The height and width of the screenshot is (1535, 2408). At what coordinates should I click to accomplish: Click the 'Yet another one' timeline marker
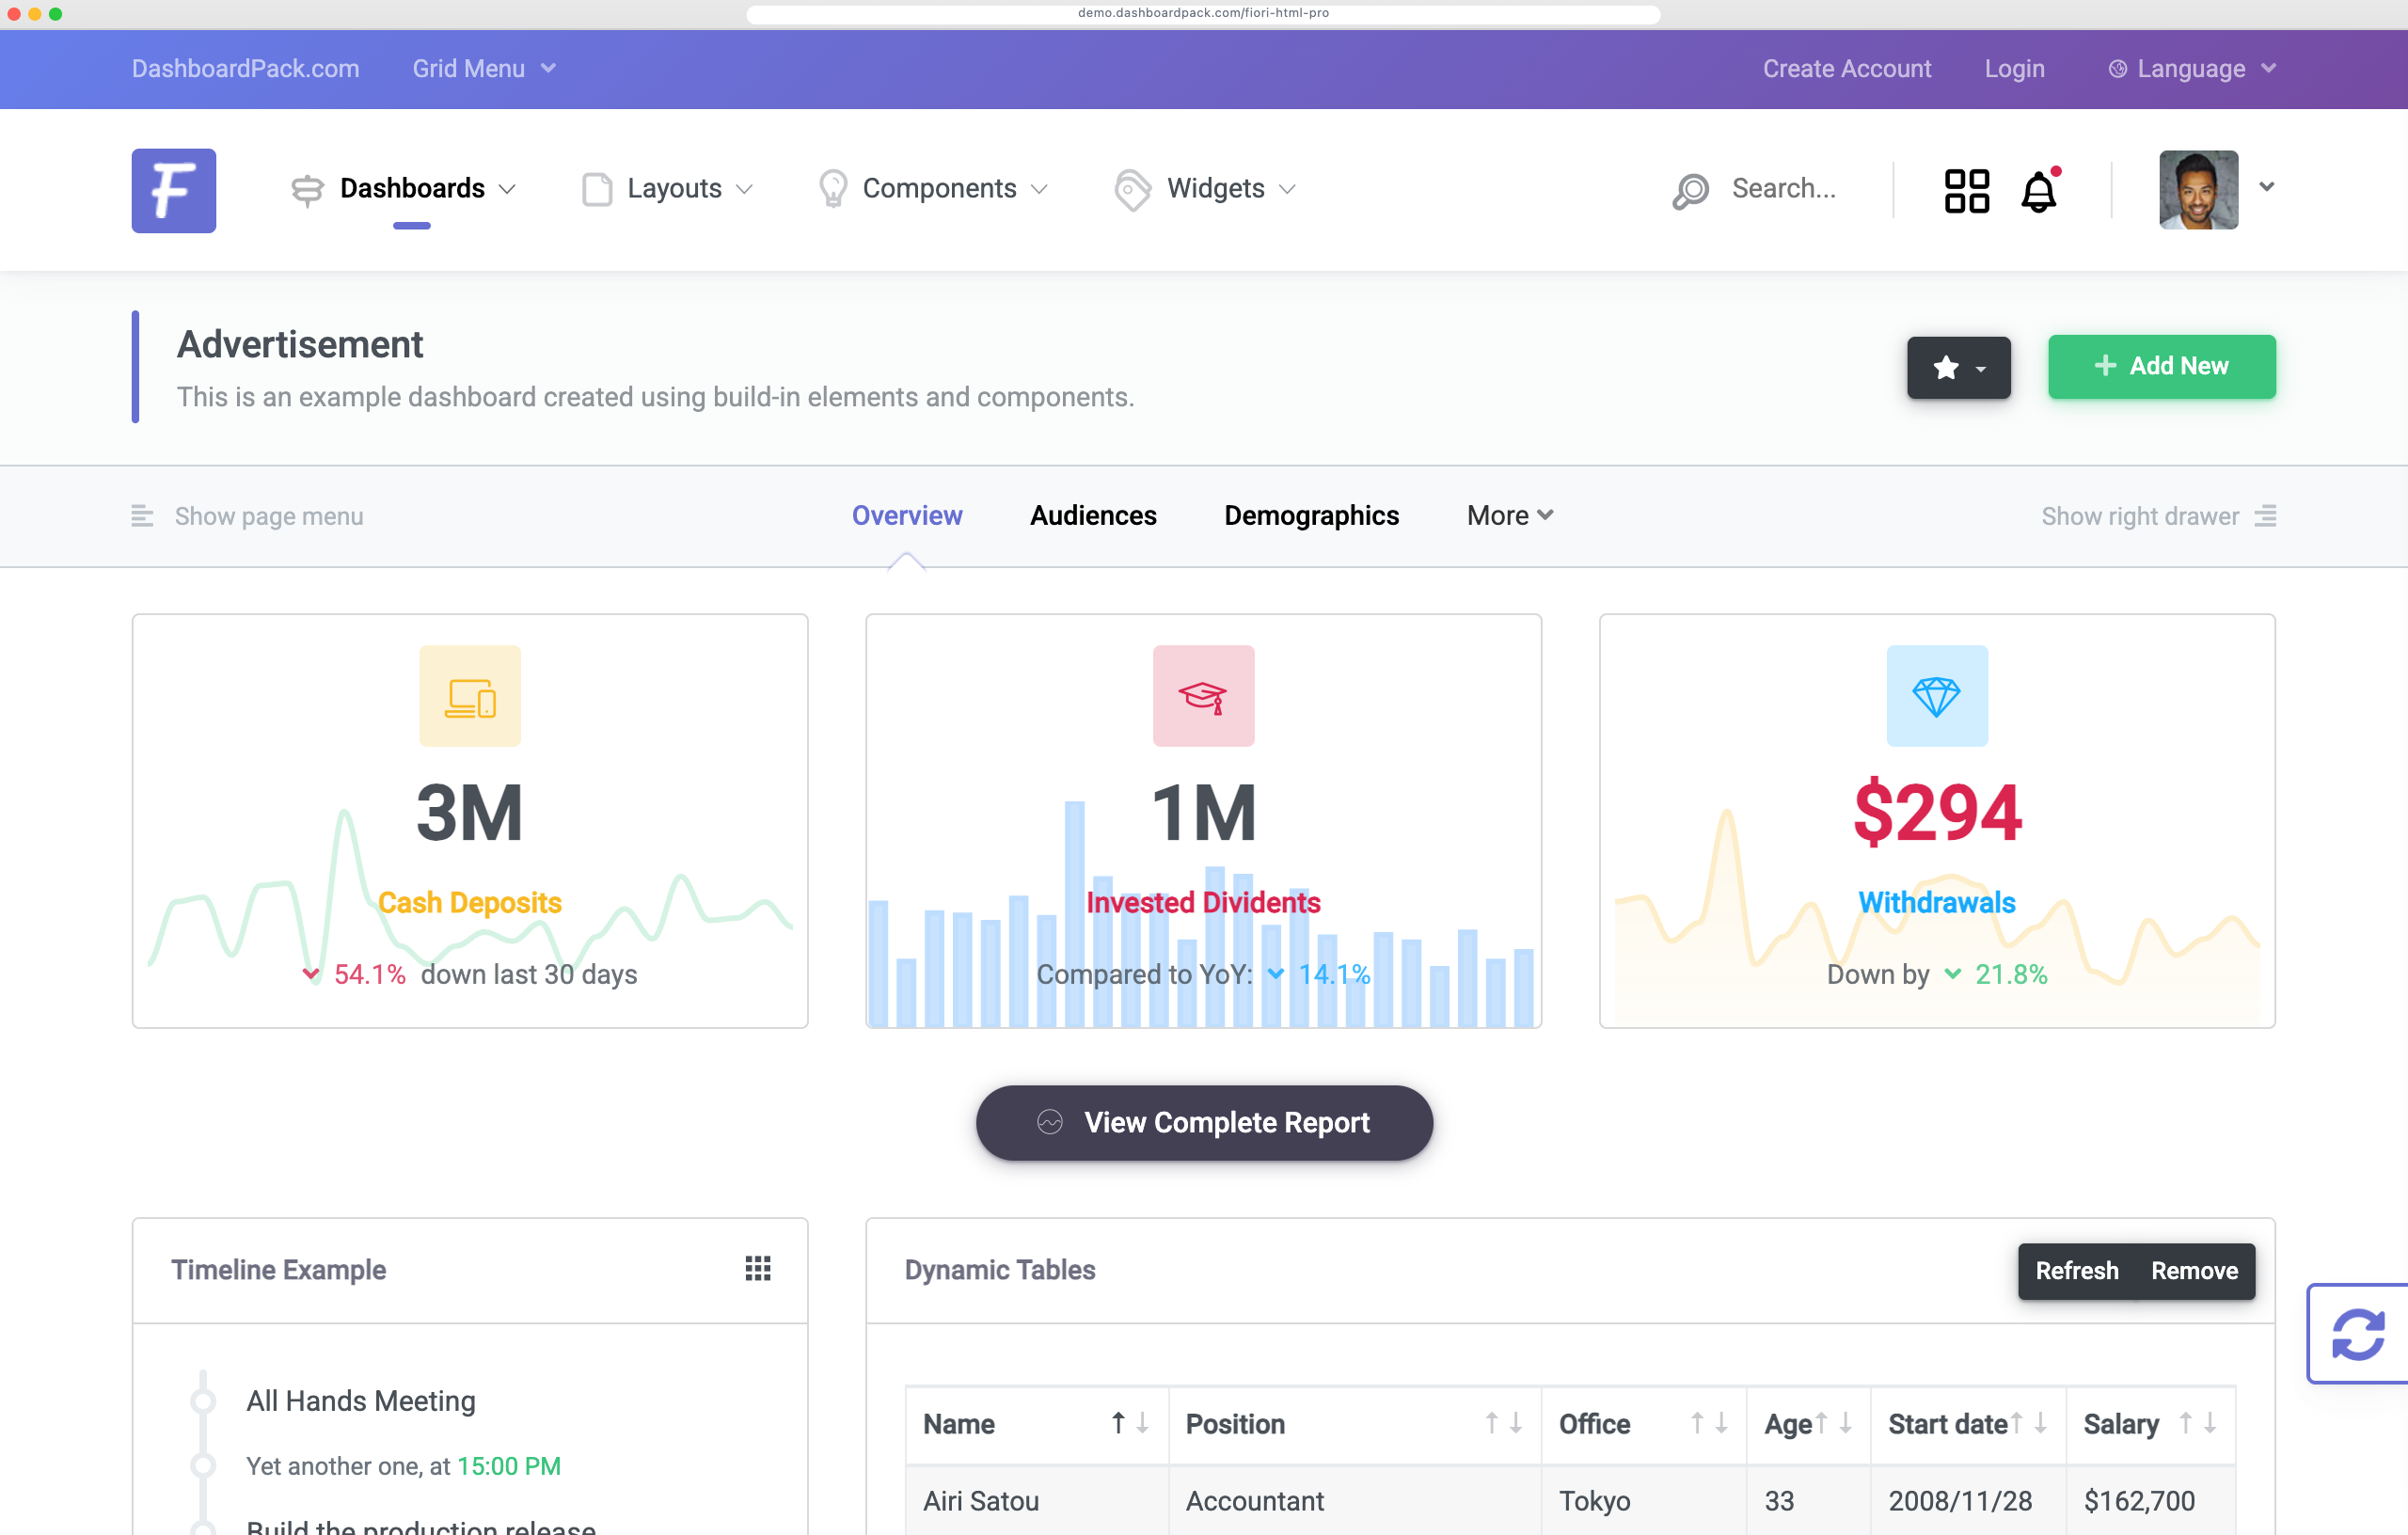(x=203, y=1466)
